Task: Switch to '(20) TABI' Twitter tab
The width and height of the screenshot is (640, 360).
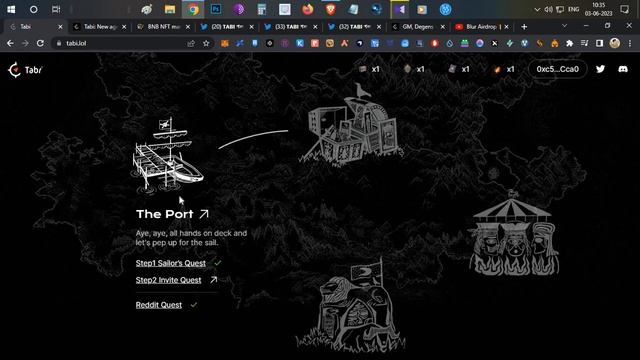Action: [227, 27]
